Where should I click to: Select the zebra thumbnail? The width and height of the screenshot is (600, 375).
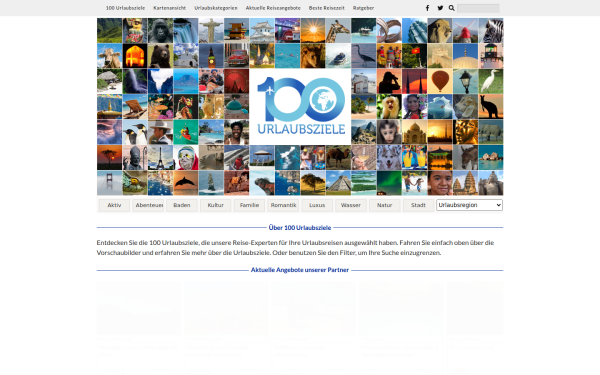[491, 31]
